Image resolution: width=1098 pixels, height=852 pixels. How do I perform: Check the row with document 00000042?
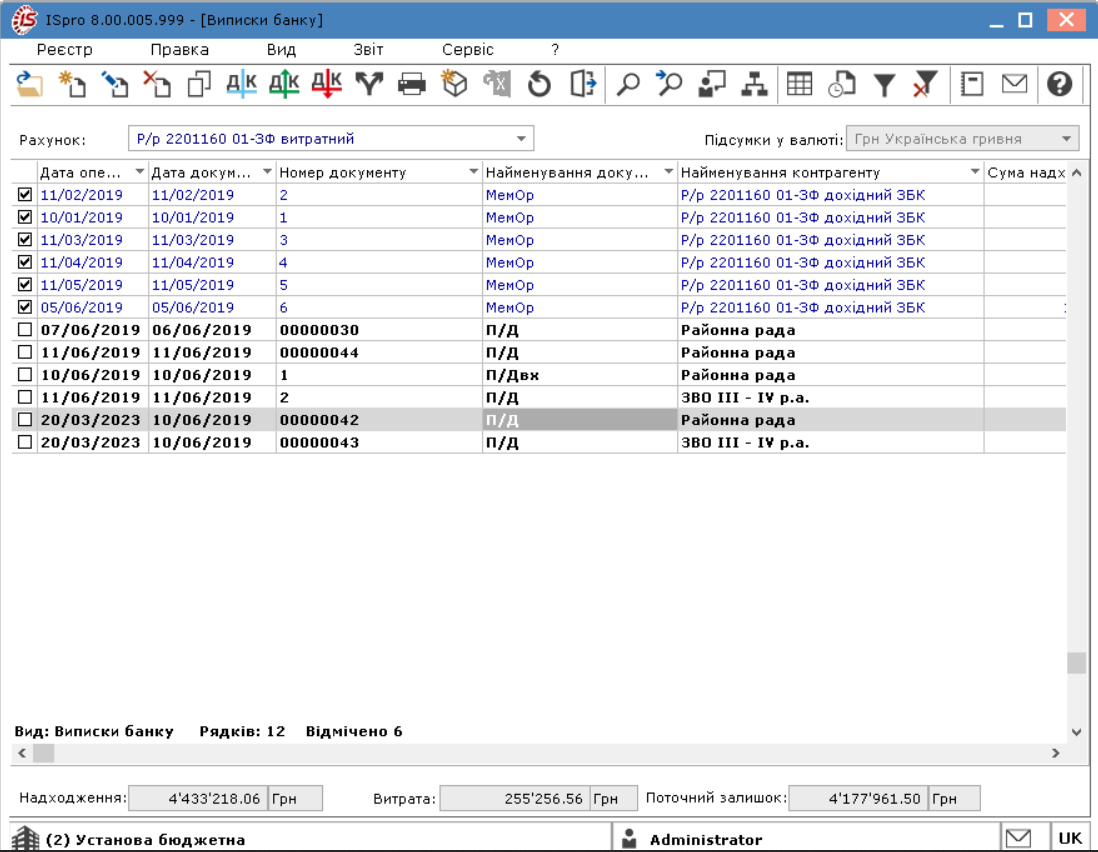(25, 419)
